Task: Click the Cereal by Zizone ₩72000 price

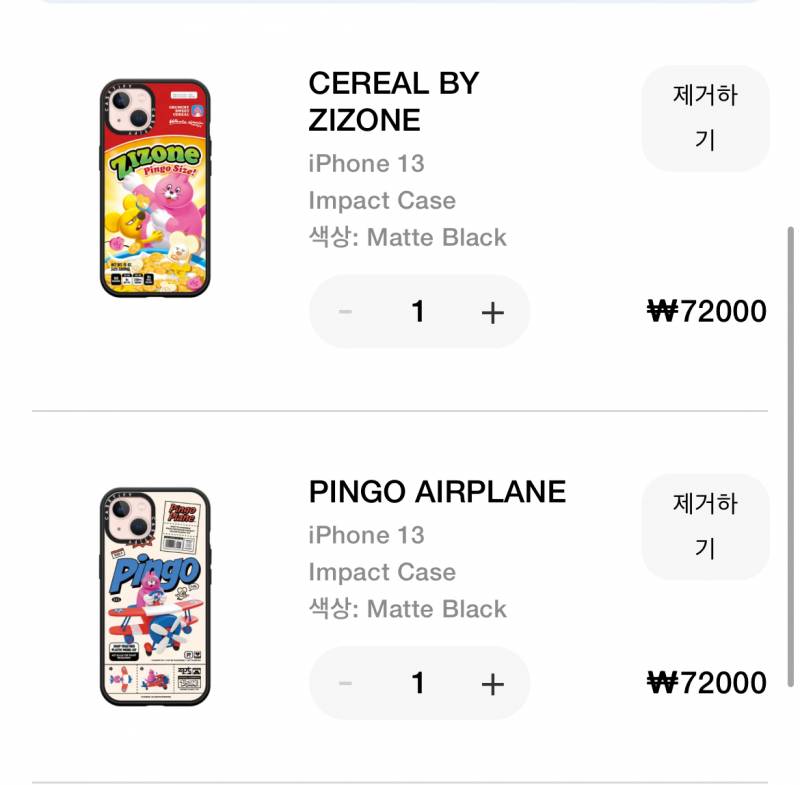Action: point(707,312)
